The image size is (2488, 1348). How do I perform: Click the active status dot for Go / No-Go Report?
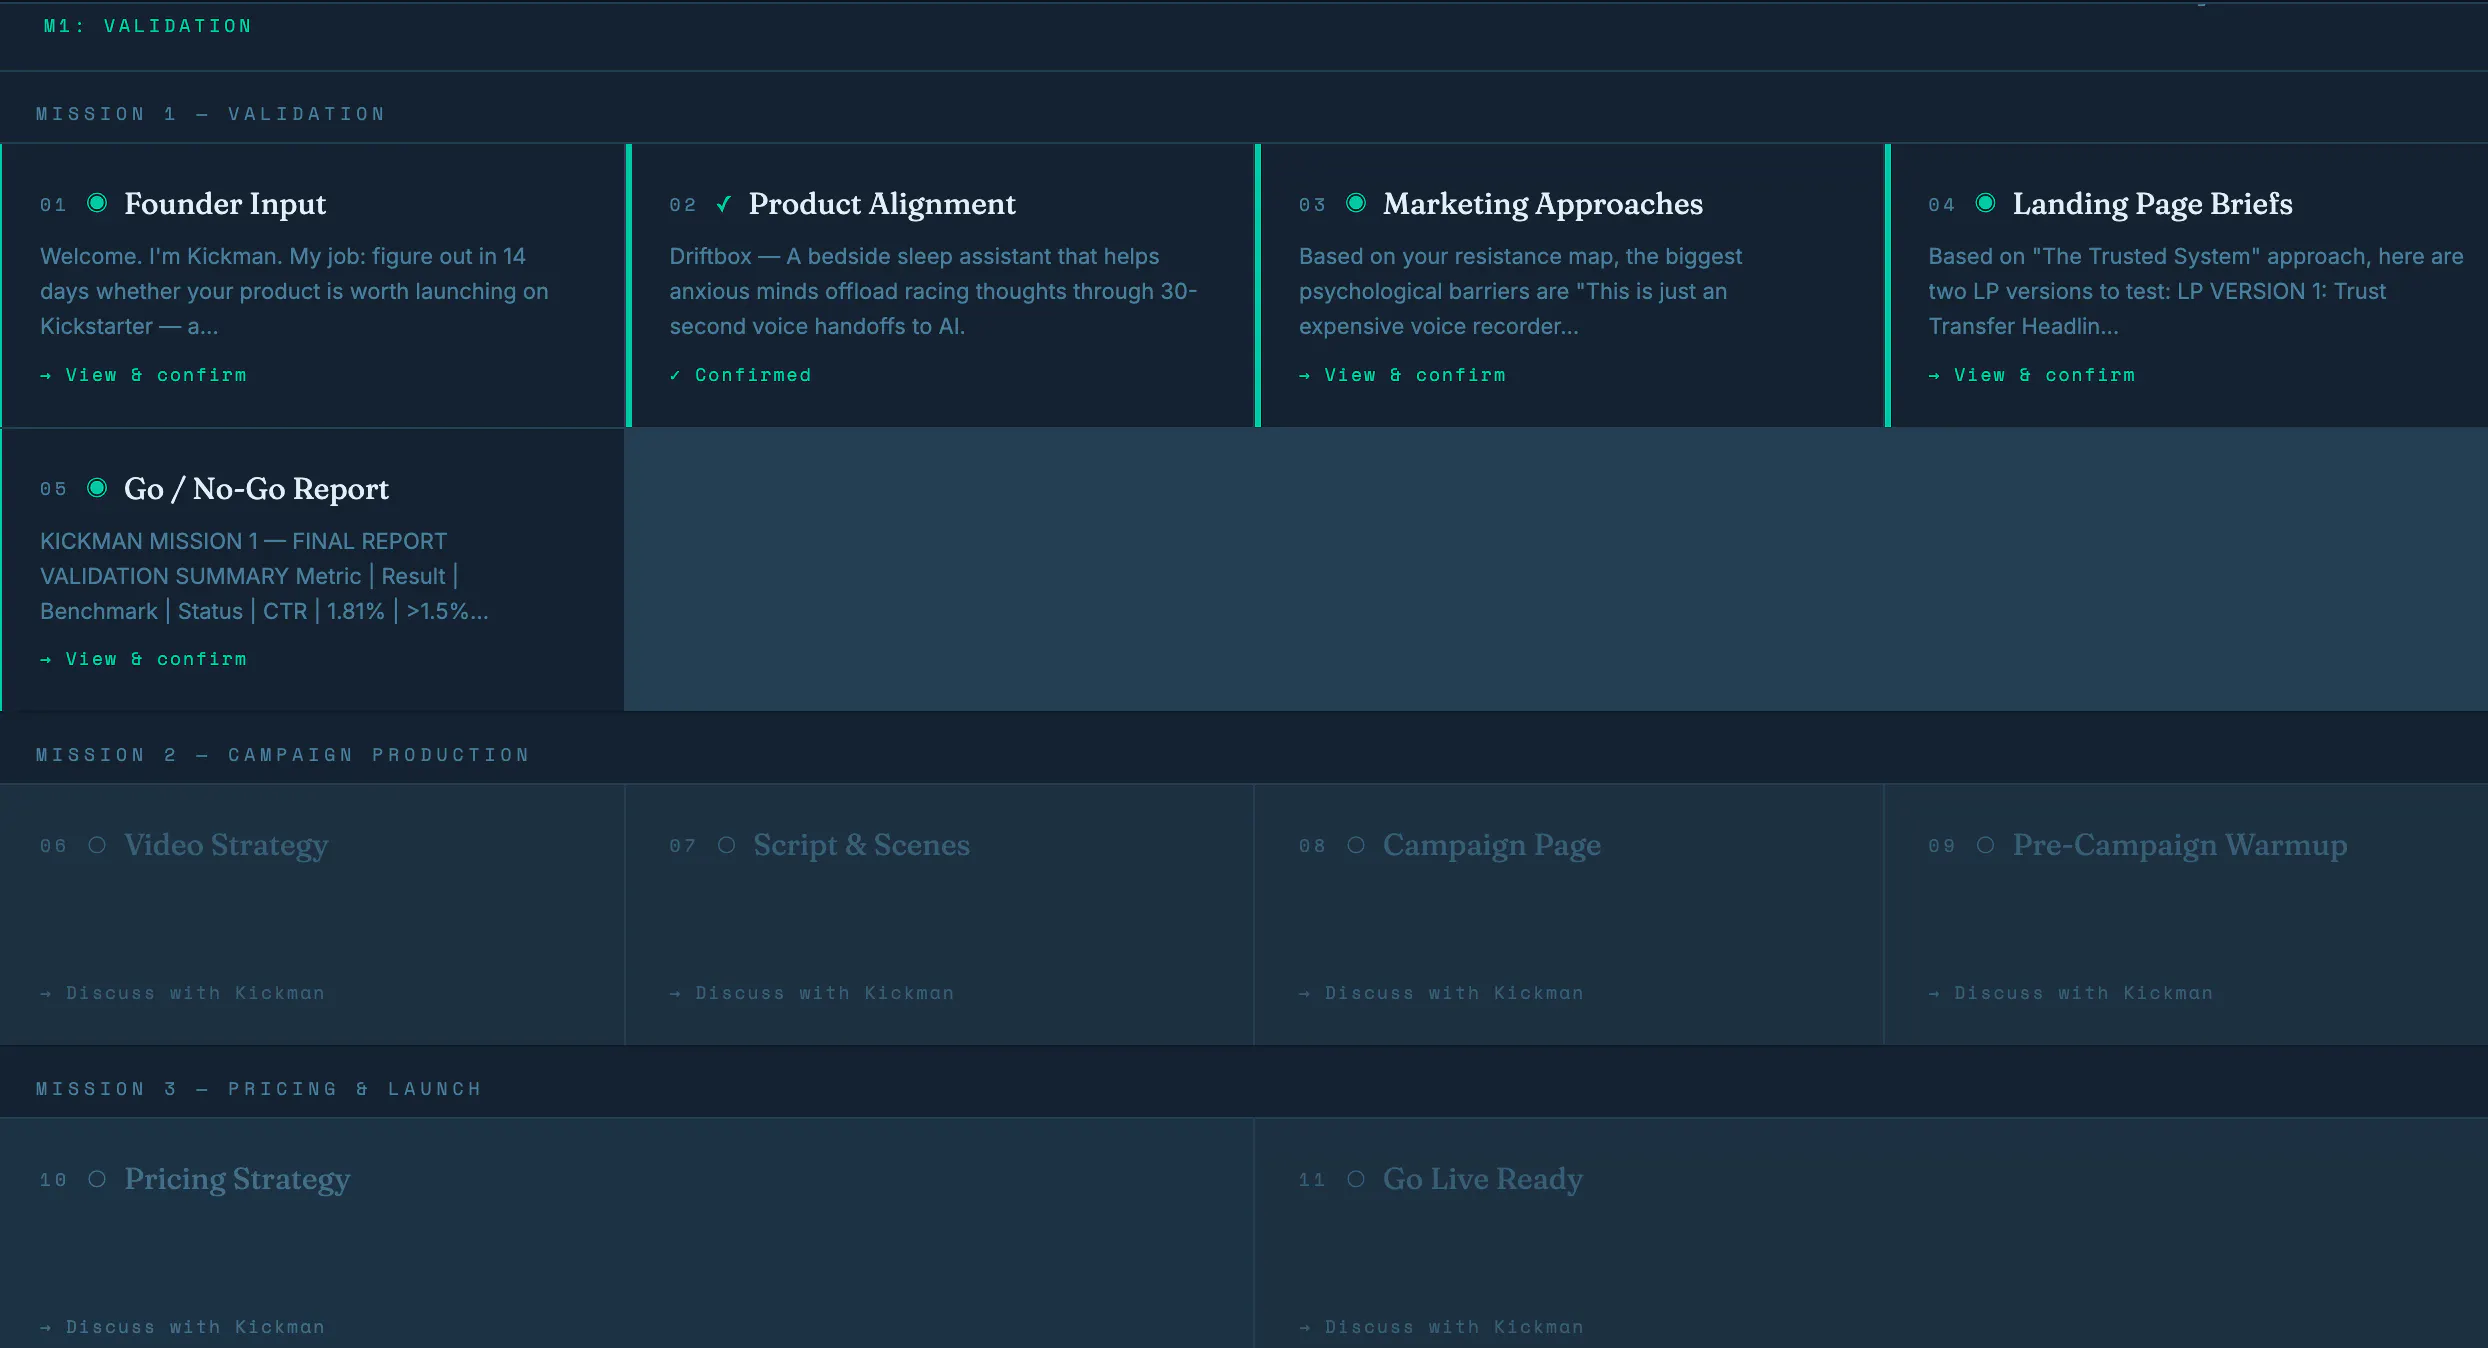point(97,488)
